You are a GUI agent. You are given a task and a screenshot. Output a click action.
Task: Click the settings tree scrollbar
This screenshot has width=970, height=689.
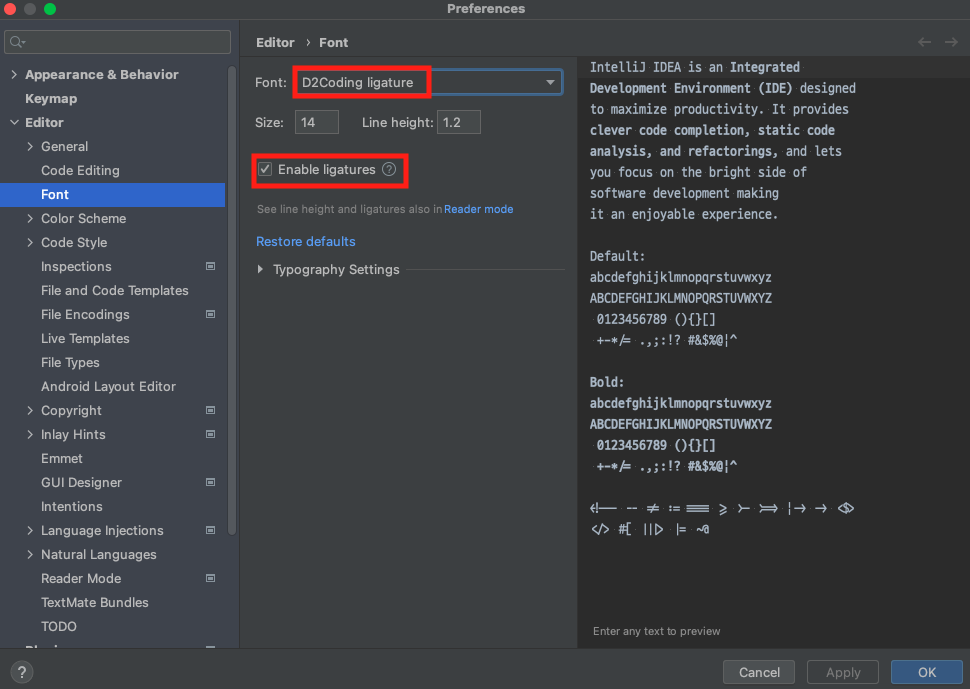pyautogui.click(x=232, y=300)
